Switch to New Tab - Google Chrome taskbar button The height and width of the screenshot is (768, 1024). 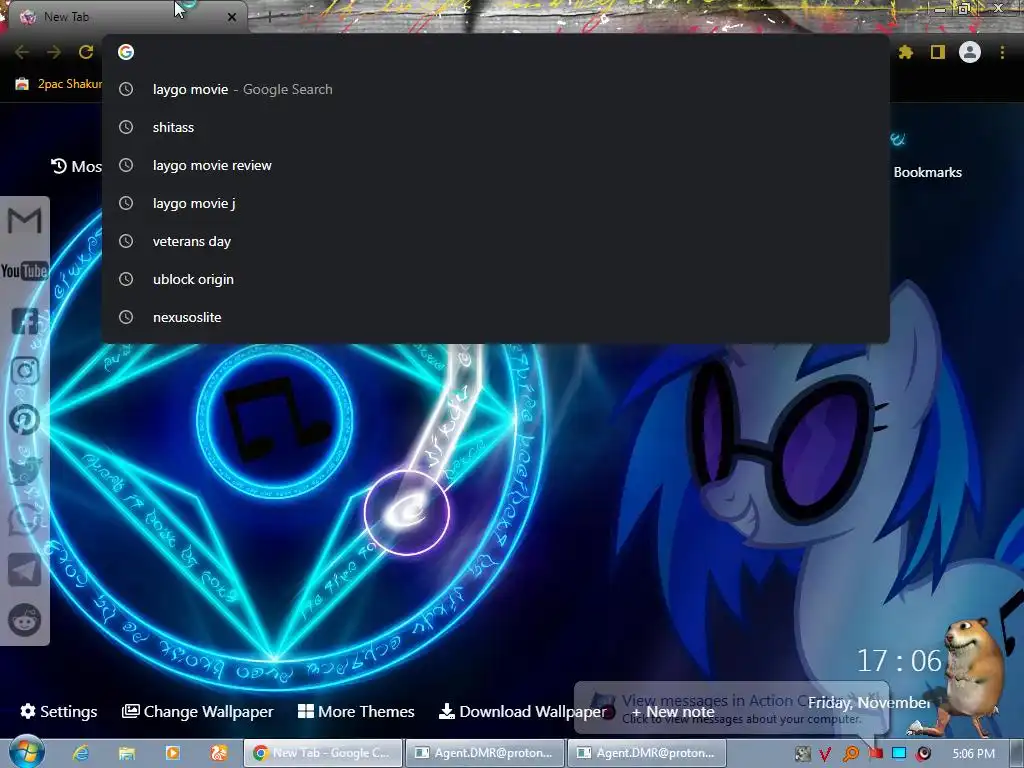323,753
